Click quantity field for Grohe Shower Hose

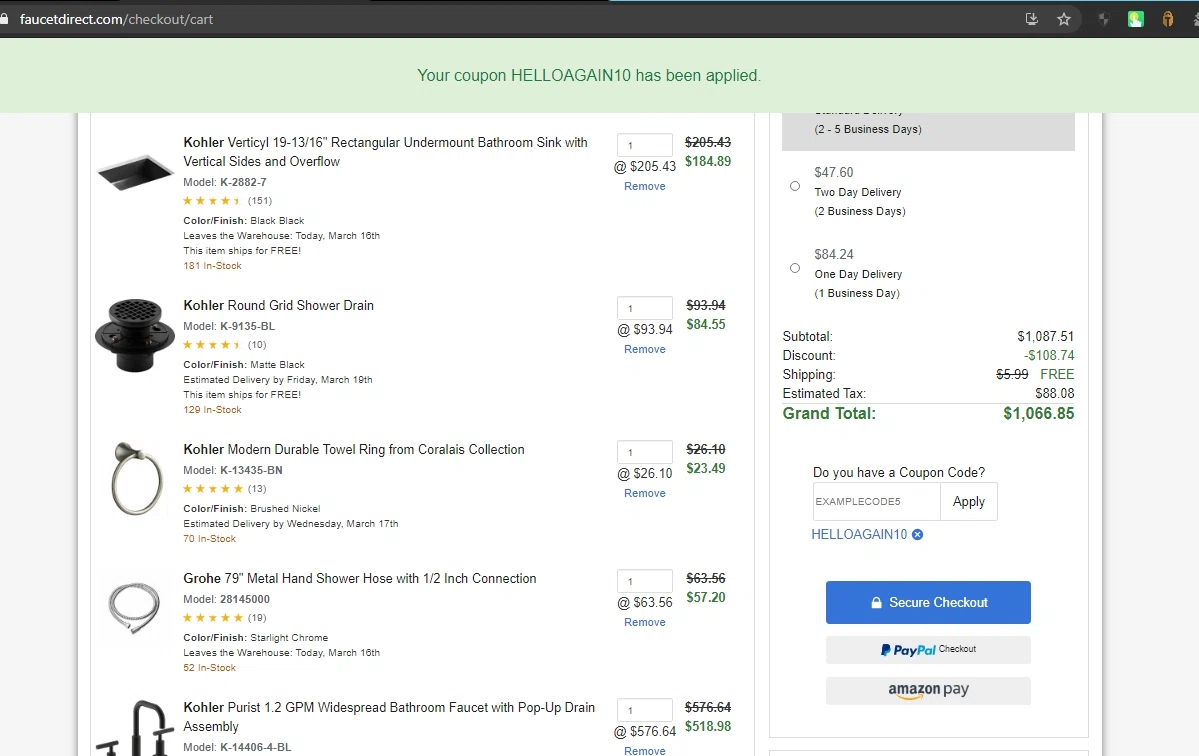coord(645,581)
